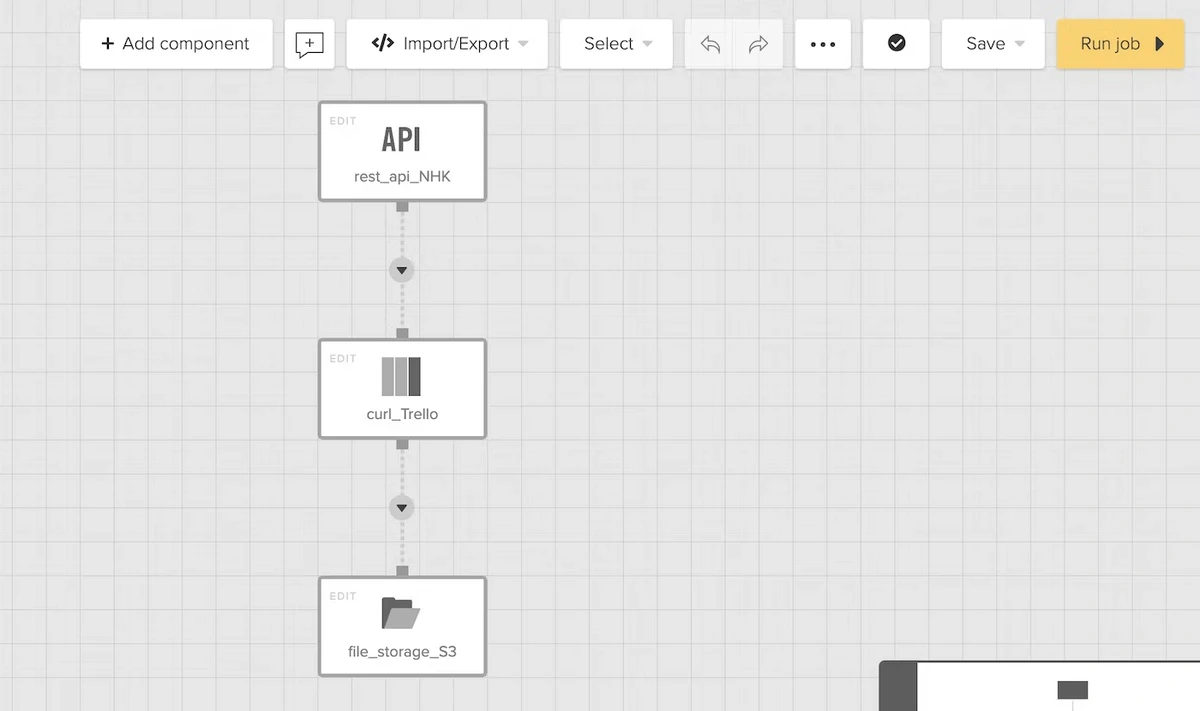This screenshot has height=711, width=1200.
Task: Click EDIT on curl_Trello component
Action: (x=343, y=359)
